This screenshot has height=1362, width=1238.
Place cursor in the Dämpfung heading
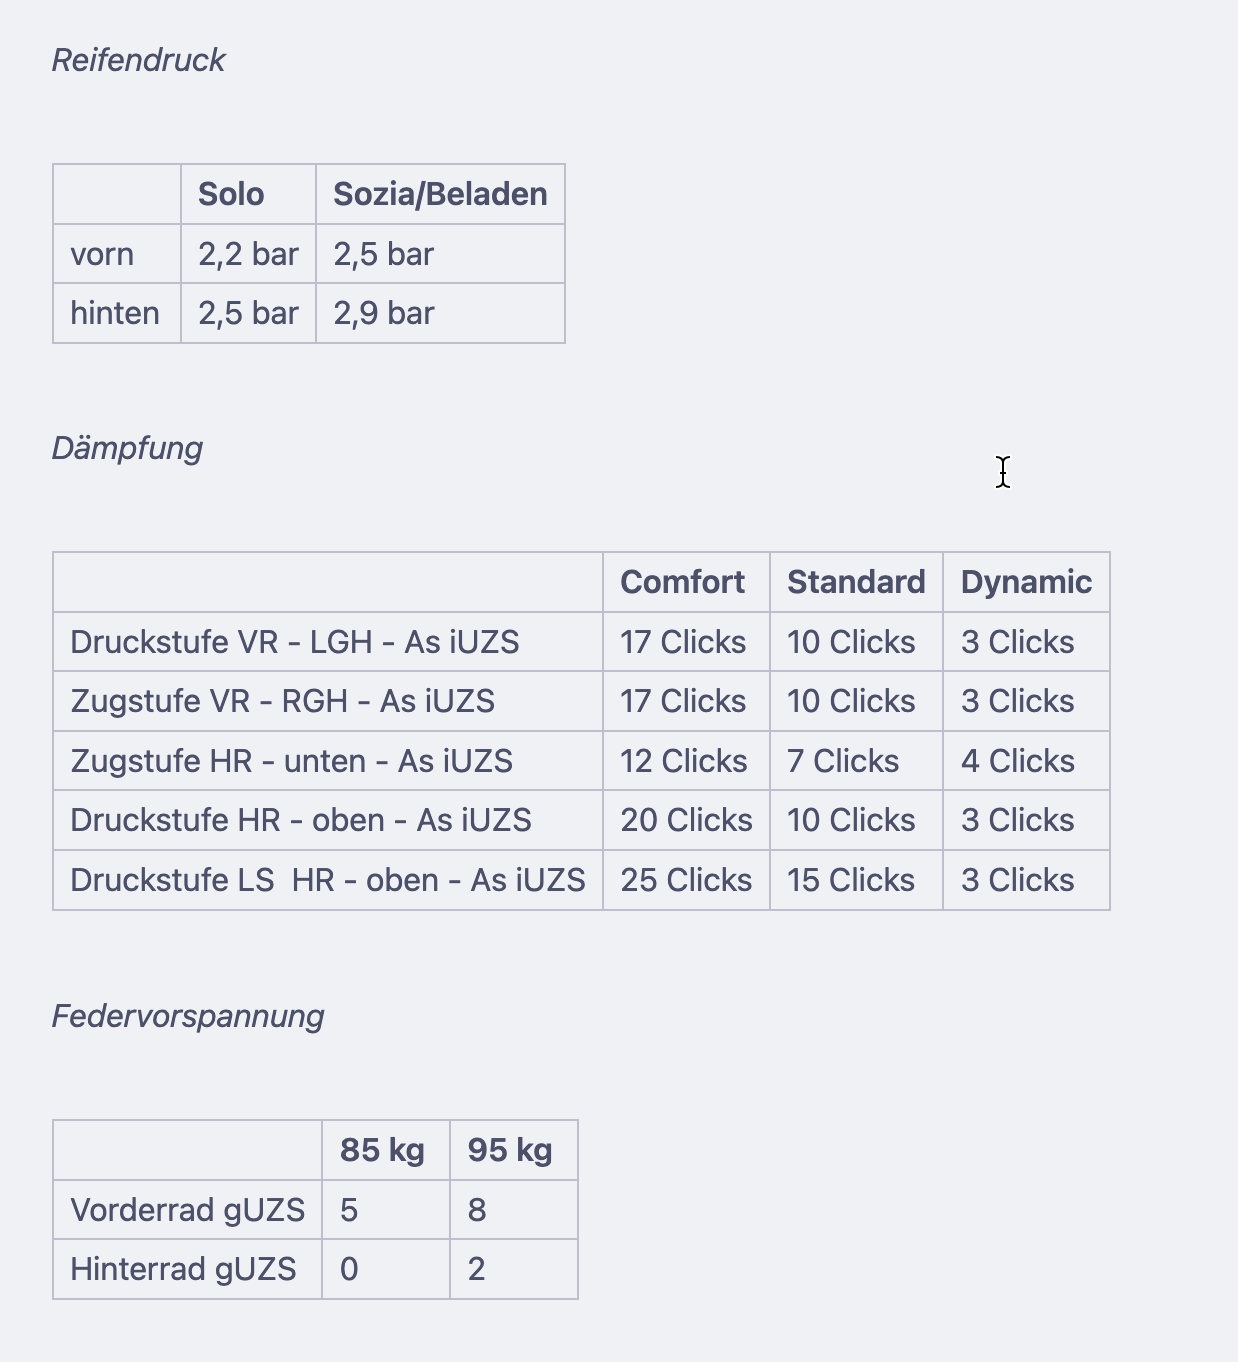coord(127,448)
